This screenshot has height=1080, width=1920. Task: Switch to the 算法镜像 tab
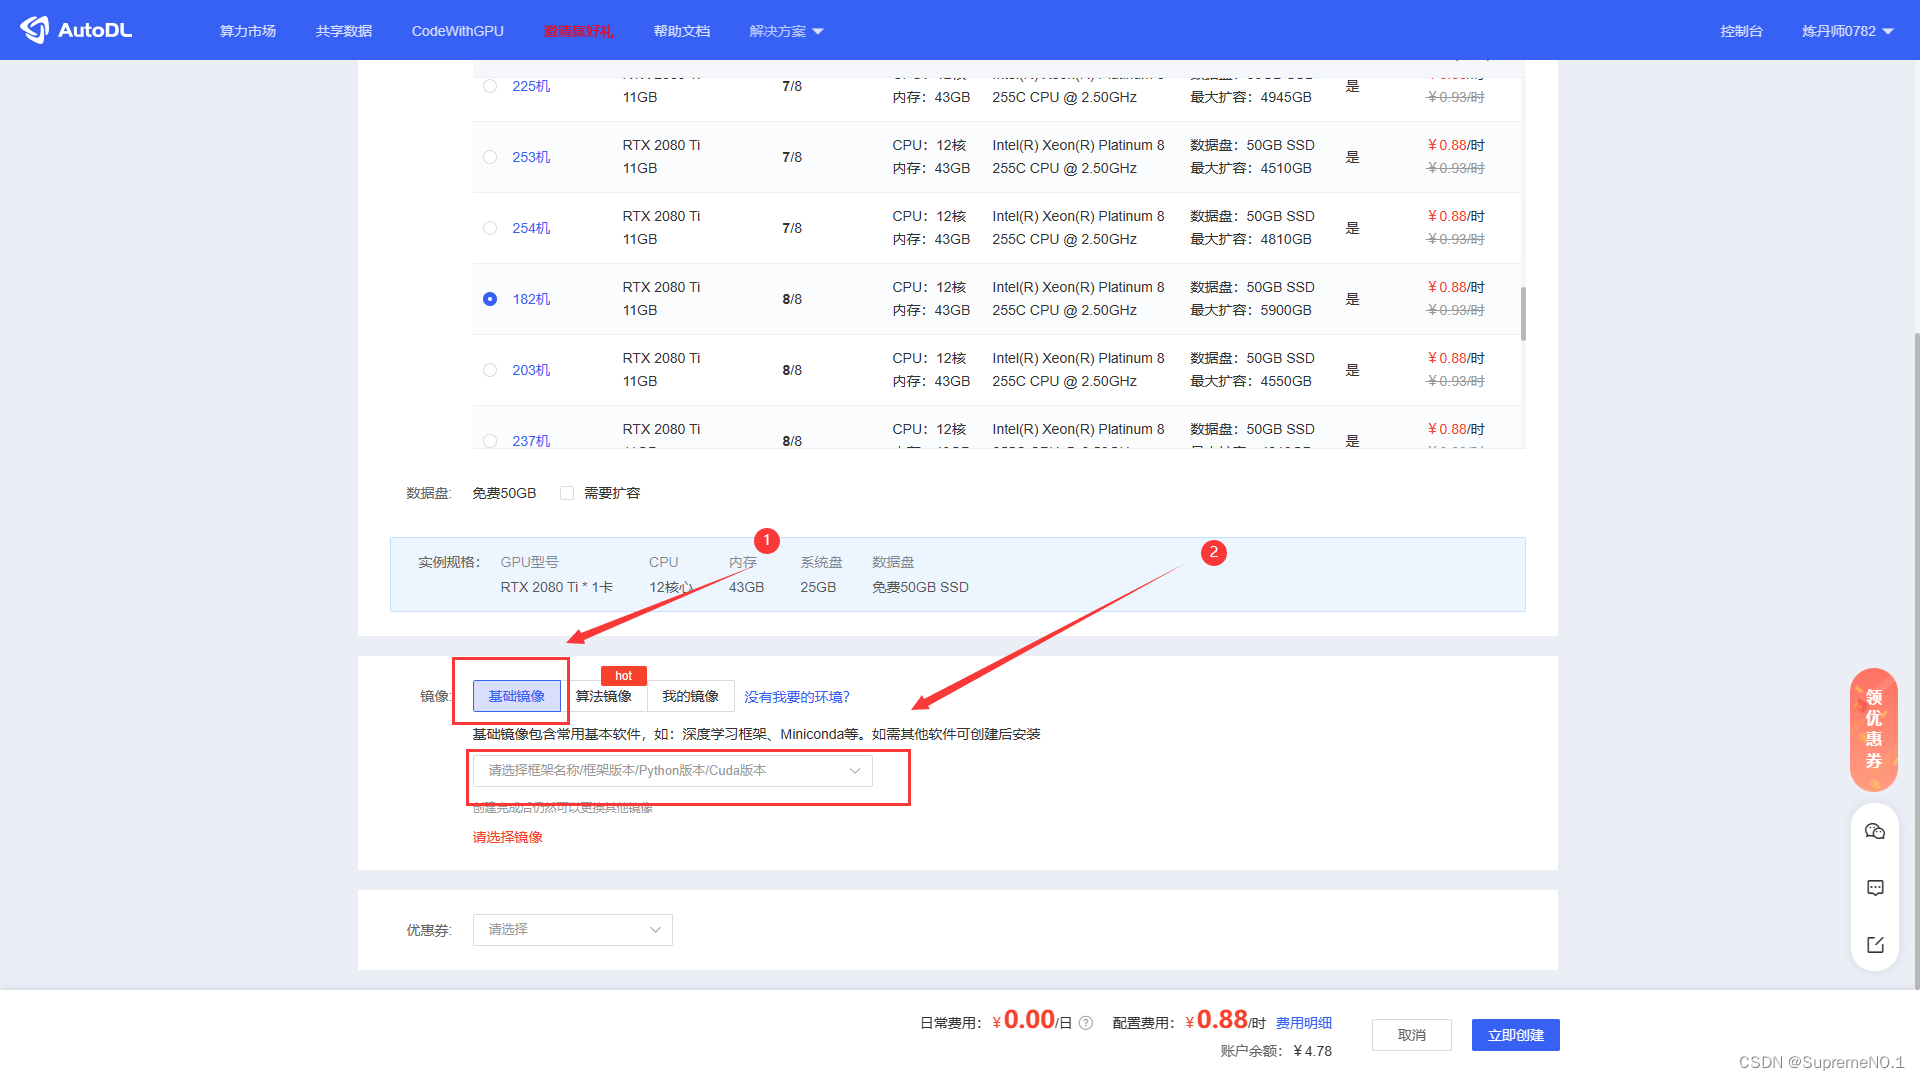[604, 696]
